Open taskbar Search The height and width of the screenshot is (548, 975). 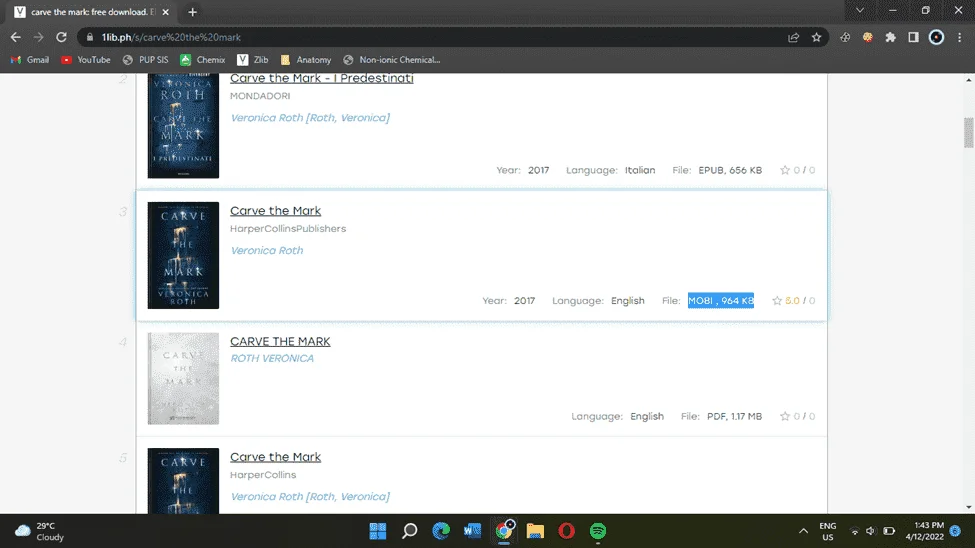coord(409,531)
